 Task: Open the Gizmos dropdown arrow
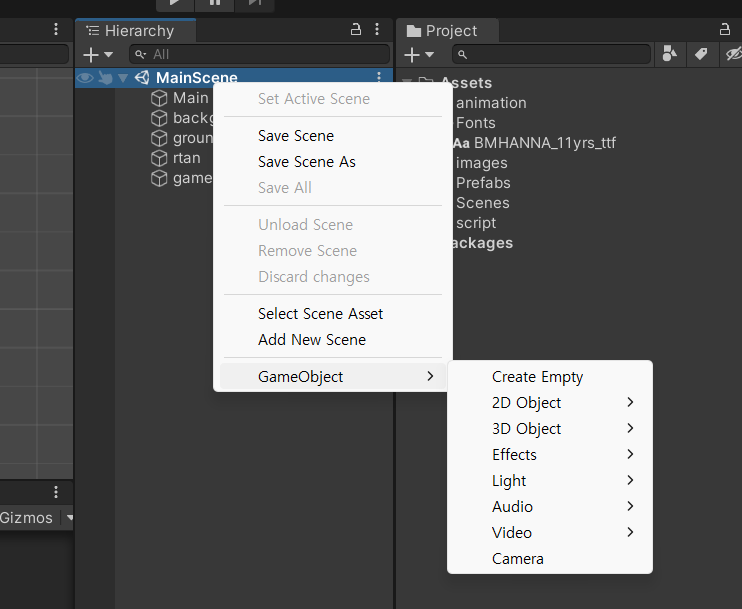(x=70, y=518)
